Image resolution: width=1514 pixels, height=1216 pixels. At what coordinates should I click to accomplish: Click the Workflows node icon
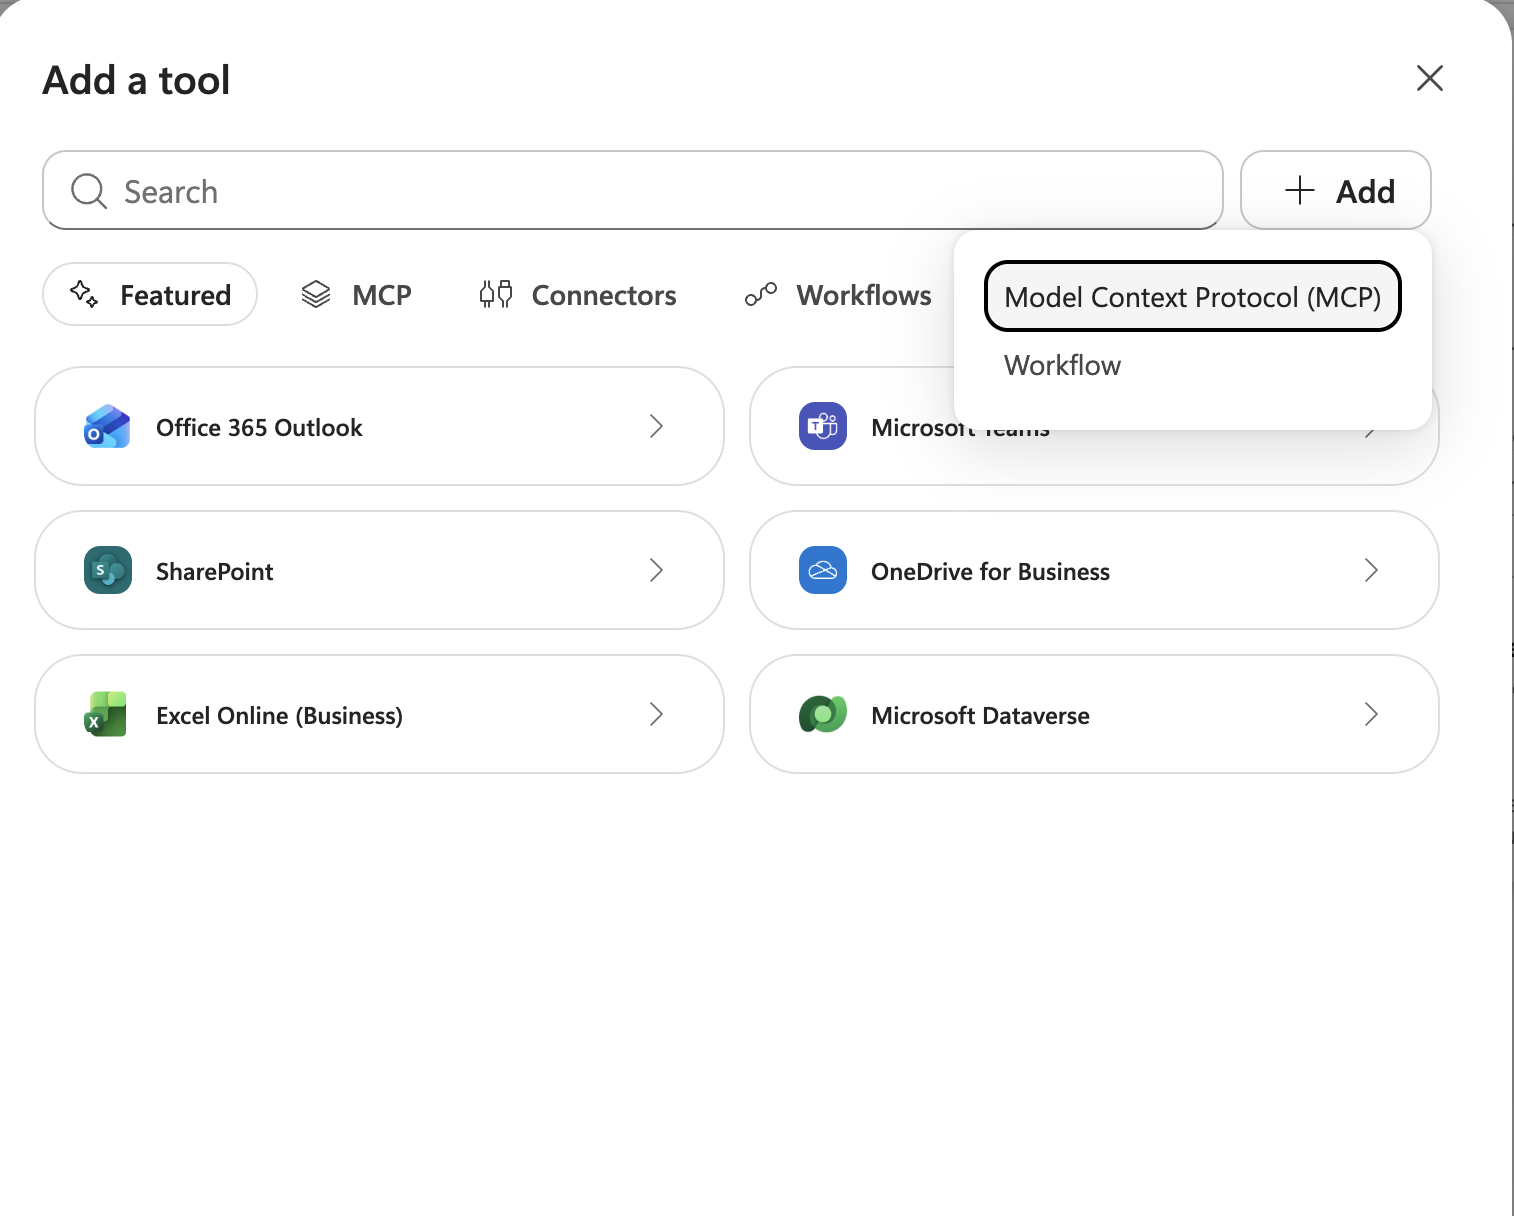761,294
